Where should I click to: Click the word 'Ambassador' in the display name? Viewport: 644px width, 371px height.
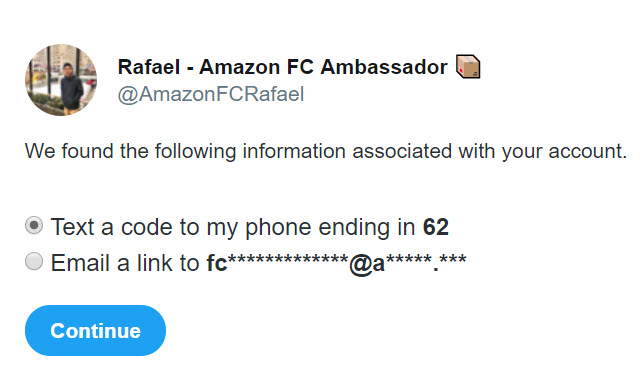coord(384,67)
